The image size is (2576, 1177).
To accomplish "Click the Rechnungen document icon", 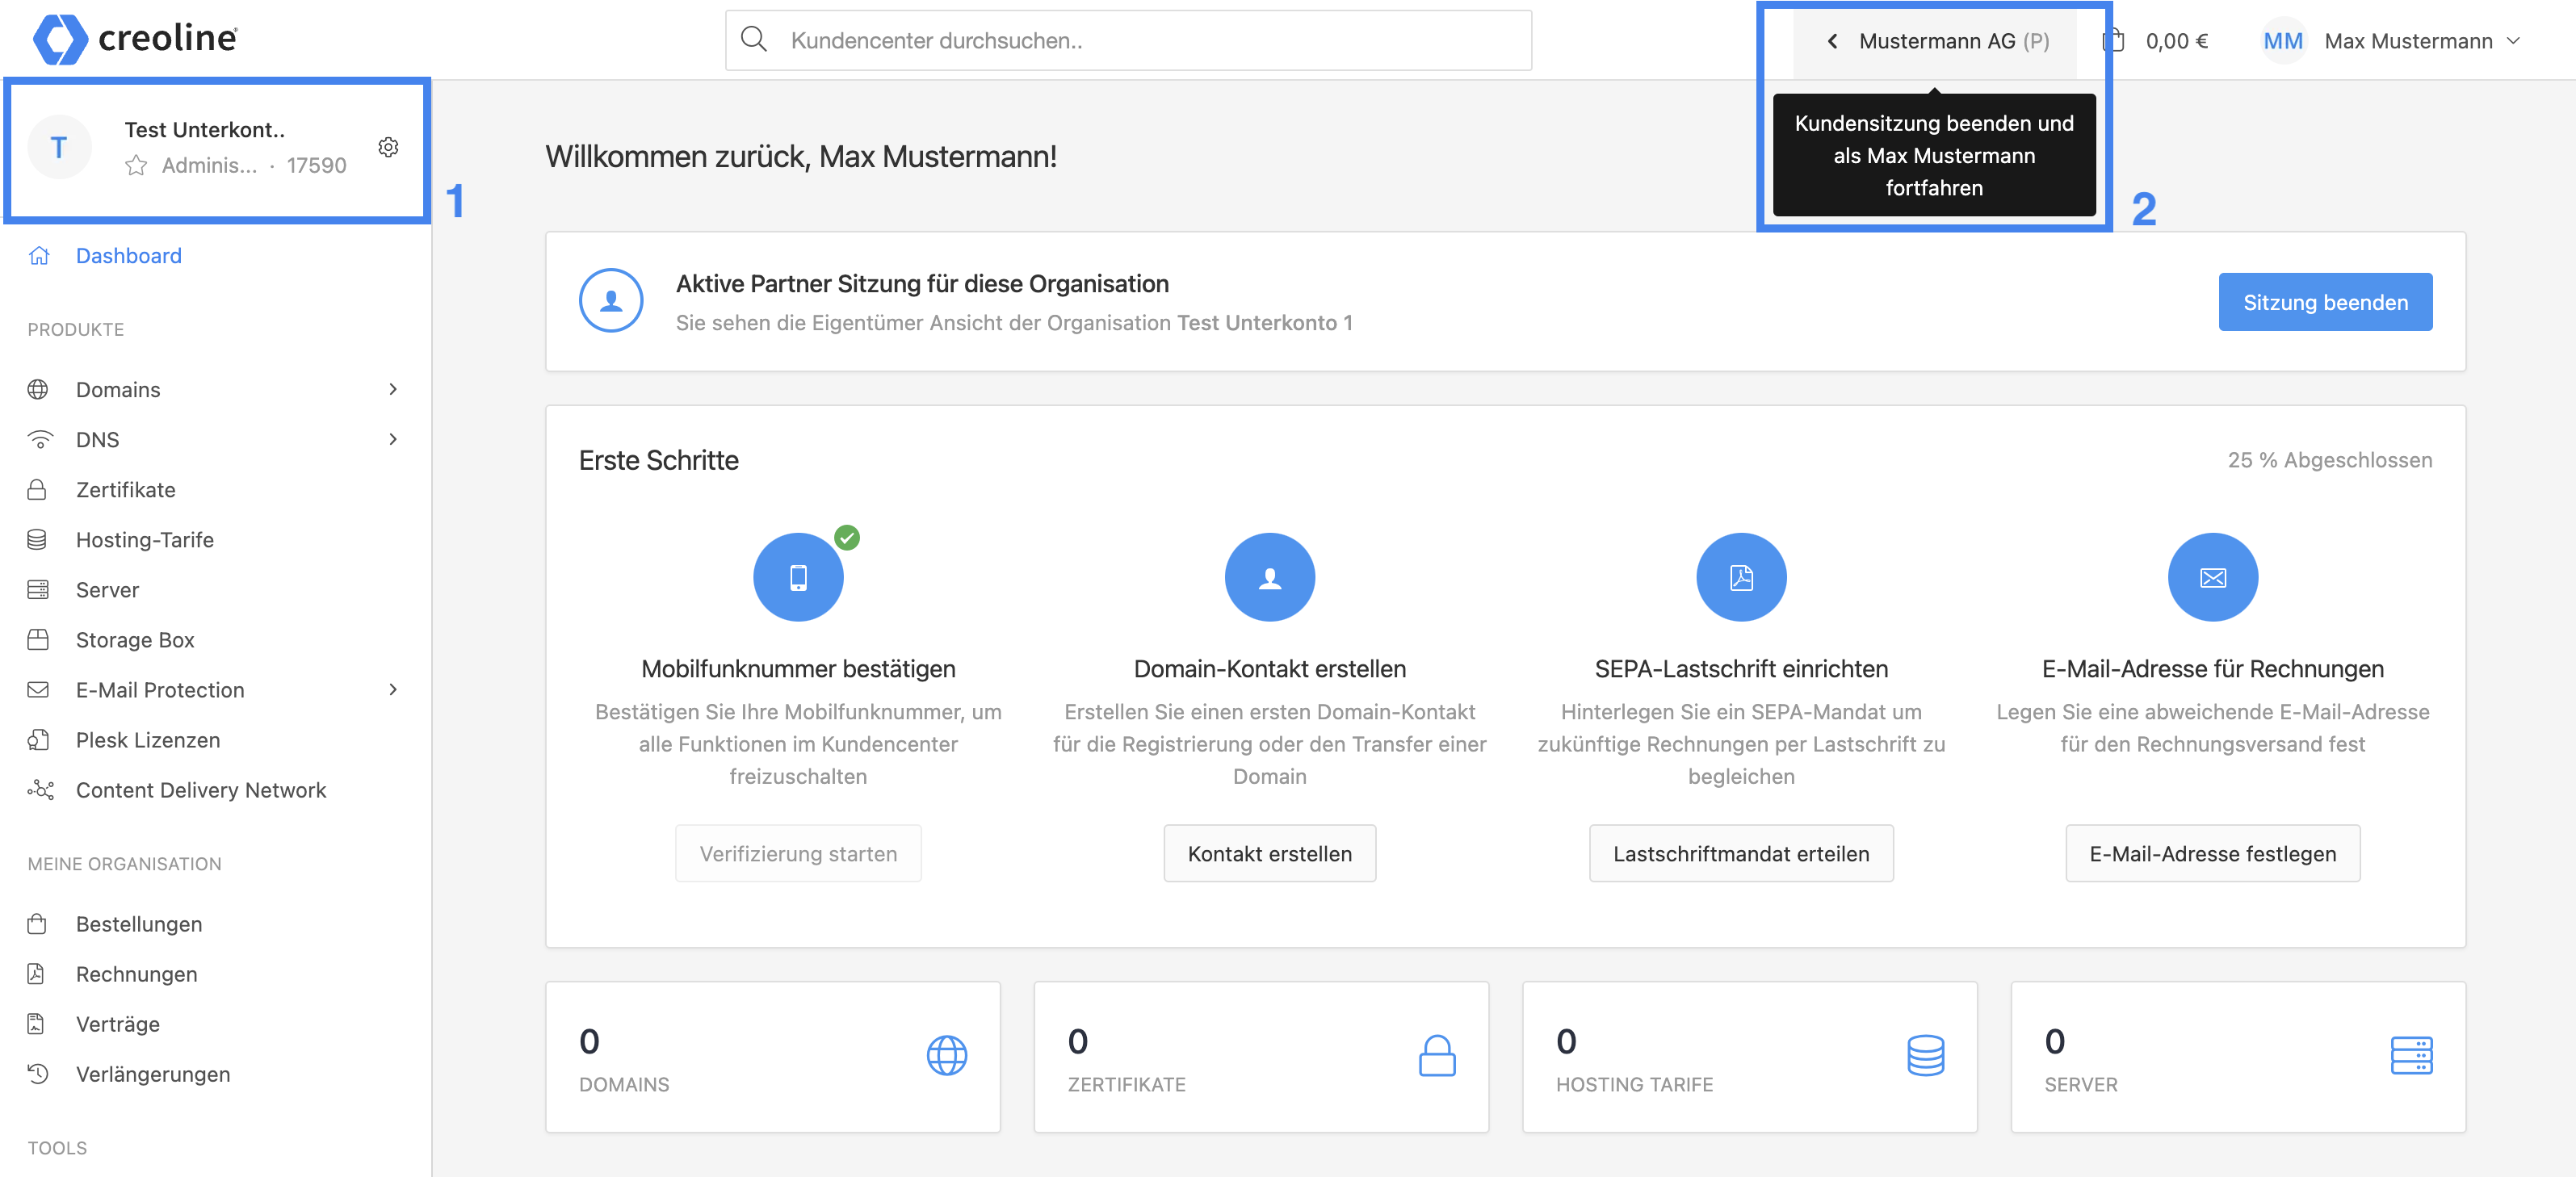I will point(36,974).
